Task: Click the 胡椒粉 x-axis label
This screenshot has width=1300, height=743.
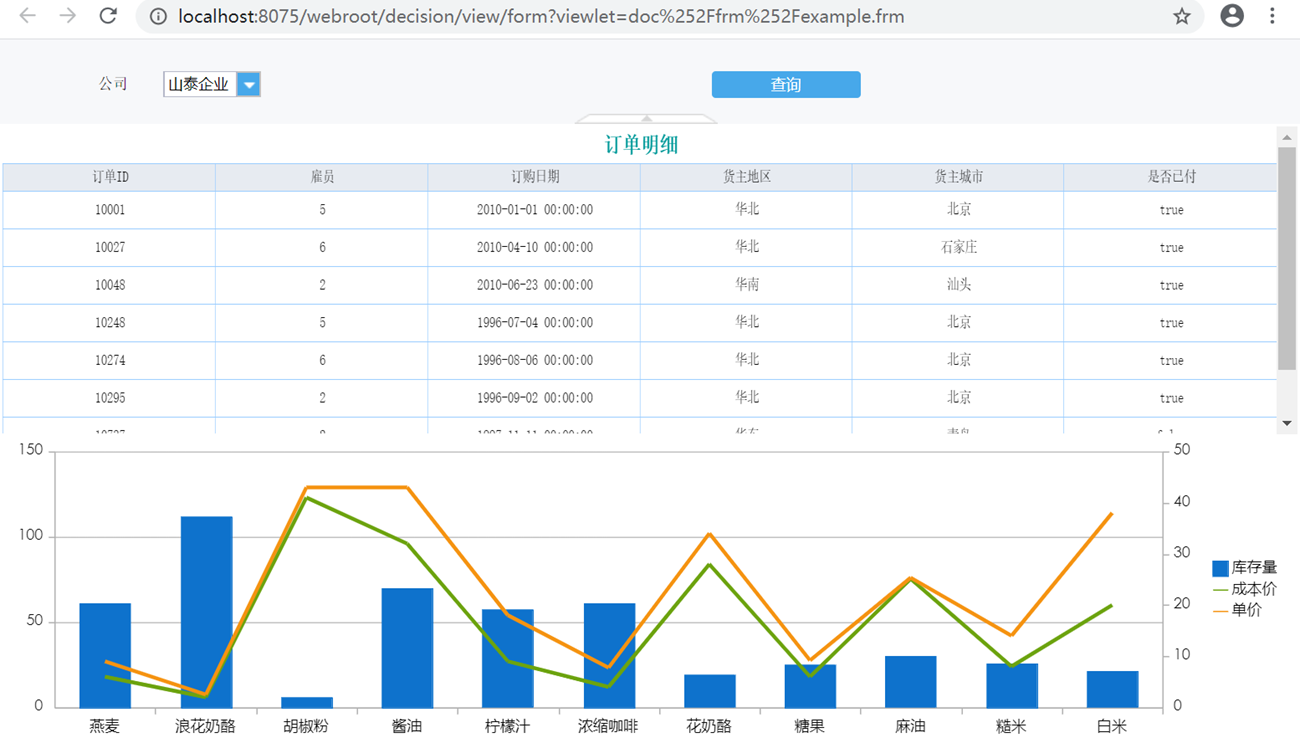Action: 306,726
